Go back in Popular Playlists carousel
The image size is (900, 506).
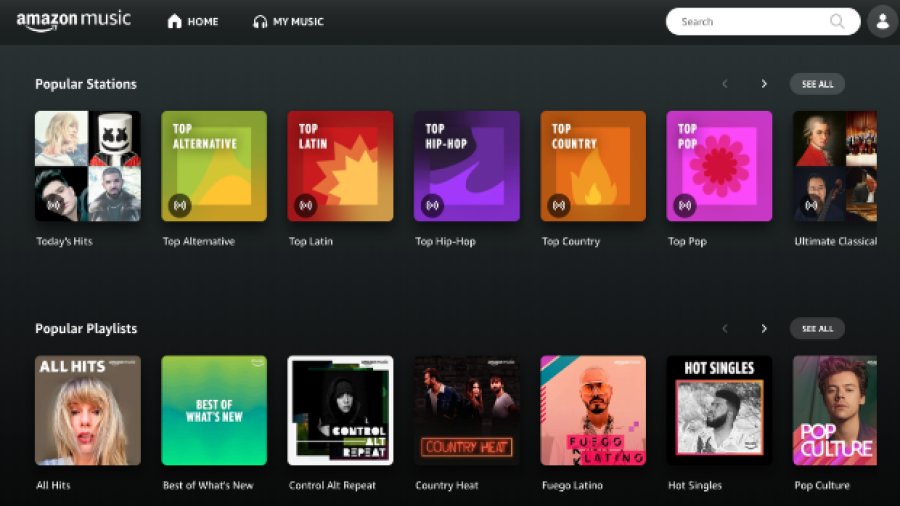tap(725, 328)
